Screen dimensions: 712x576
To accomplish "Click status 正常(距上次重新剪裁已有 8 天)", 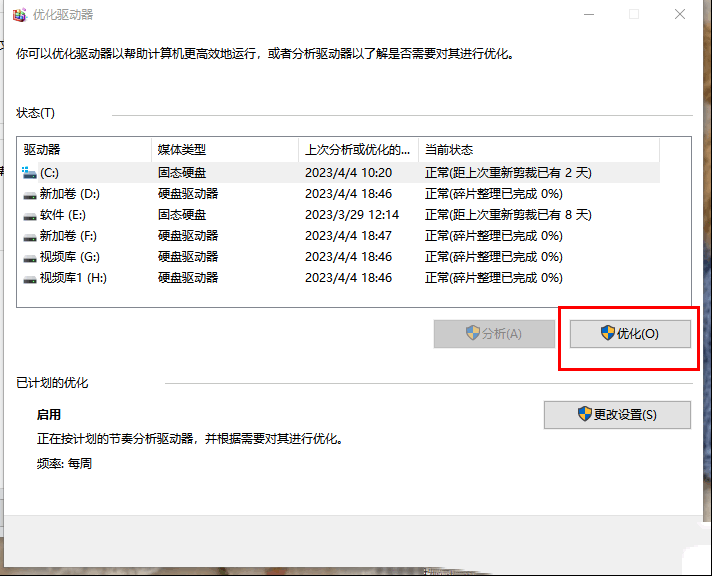I will (508, 215).
